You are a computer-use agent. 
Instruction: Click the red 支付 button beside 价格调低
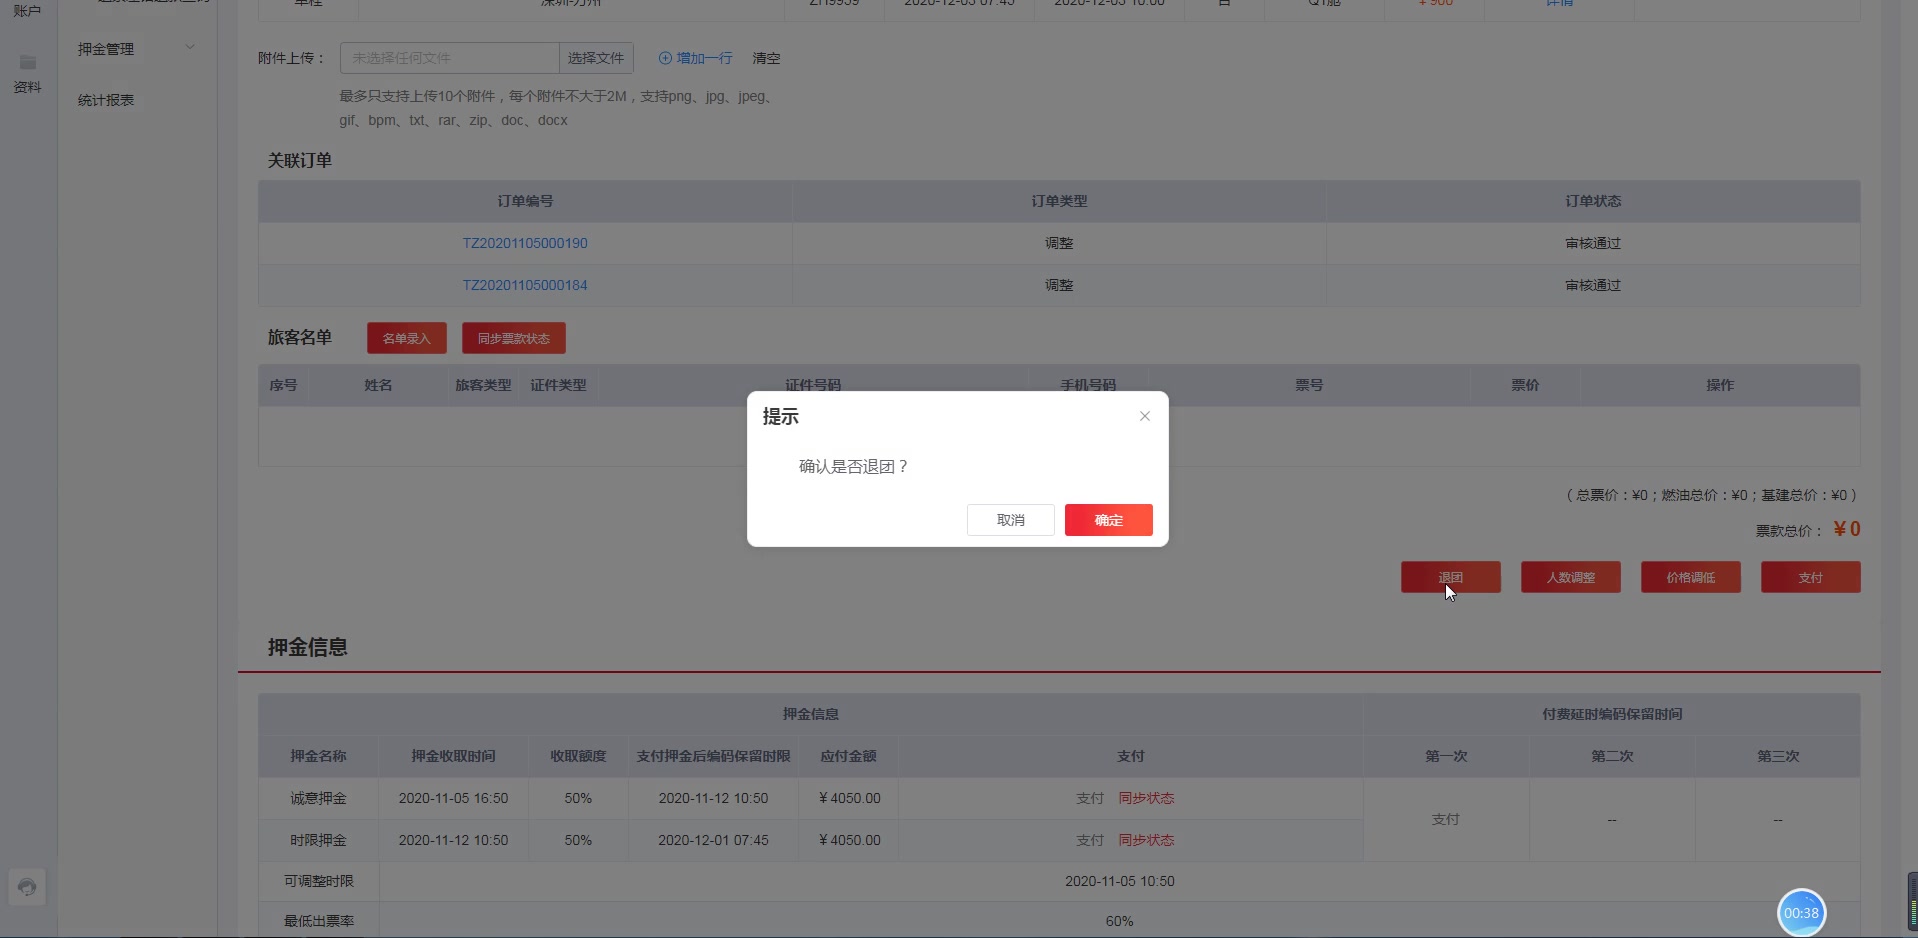(x=1810, y=577)
